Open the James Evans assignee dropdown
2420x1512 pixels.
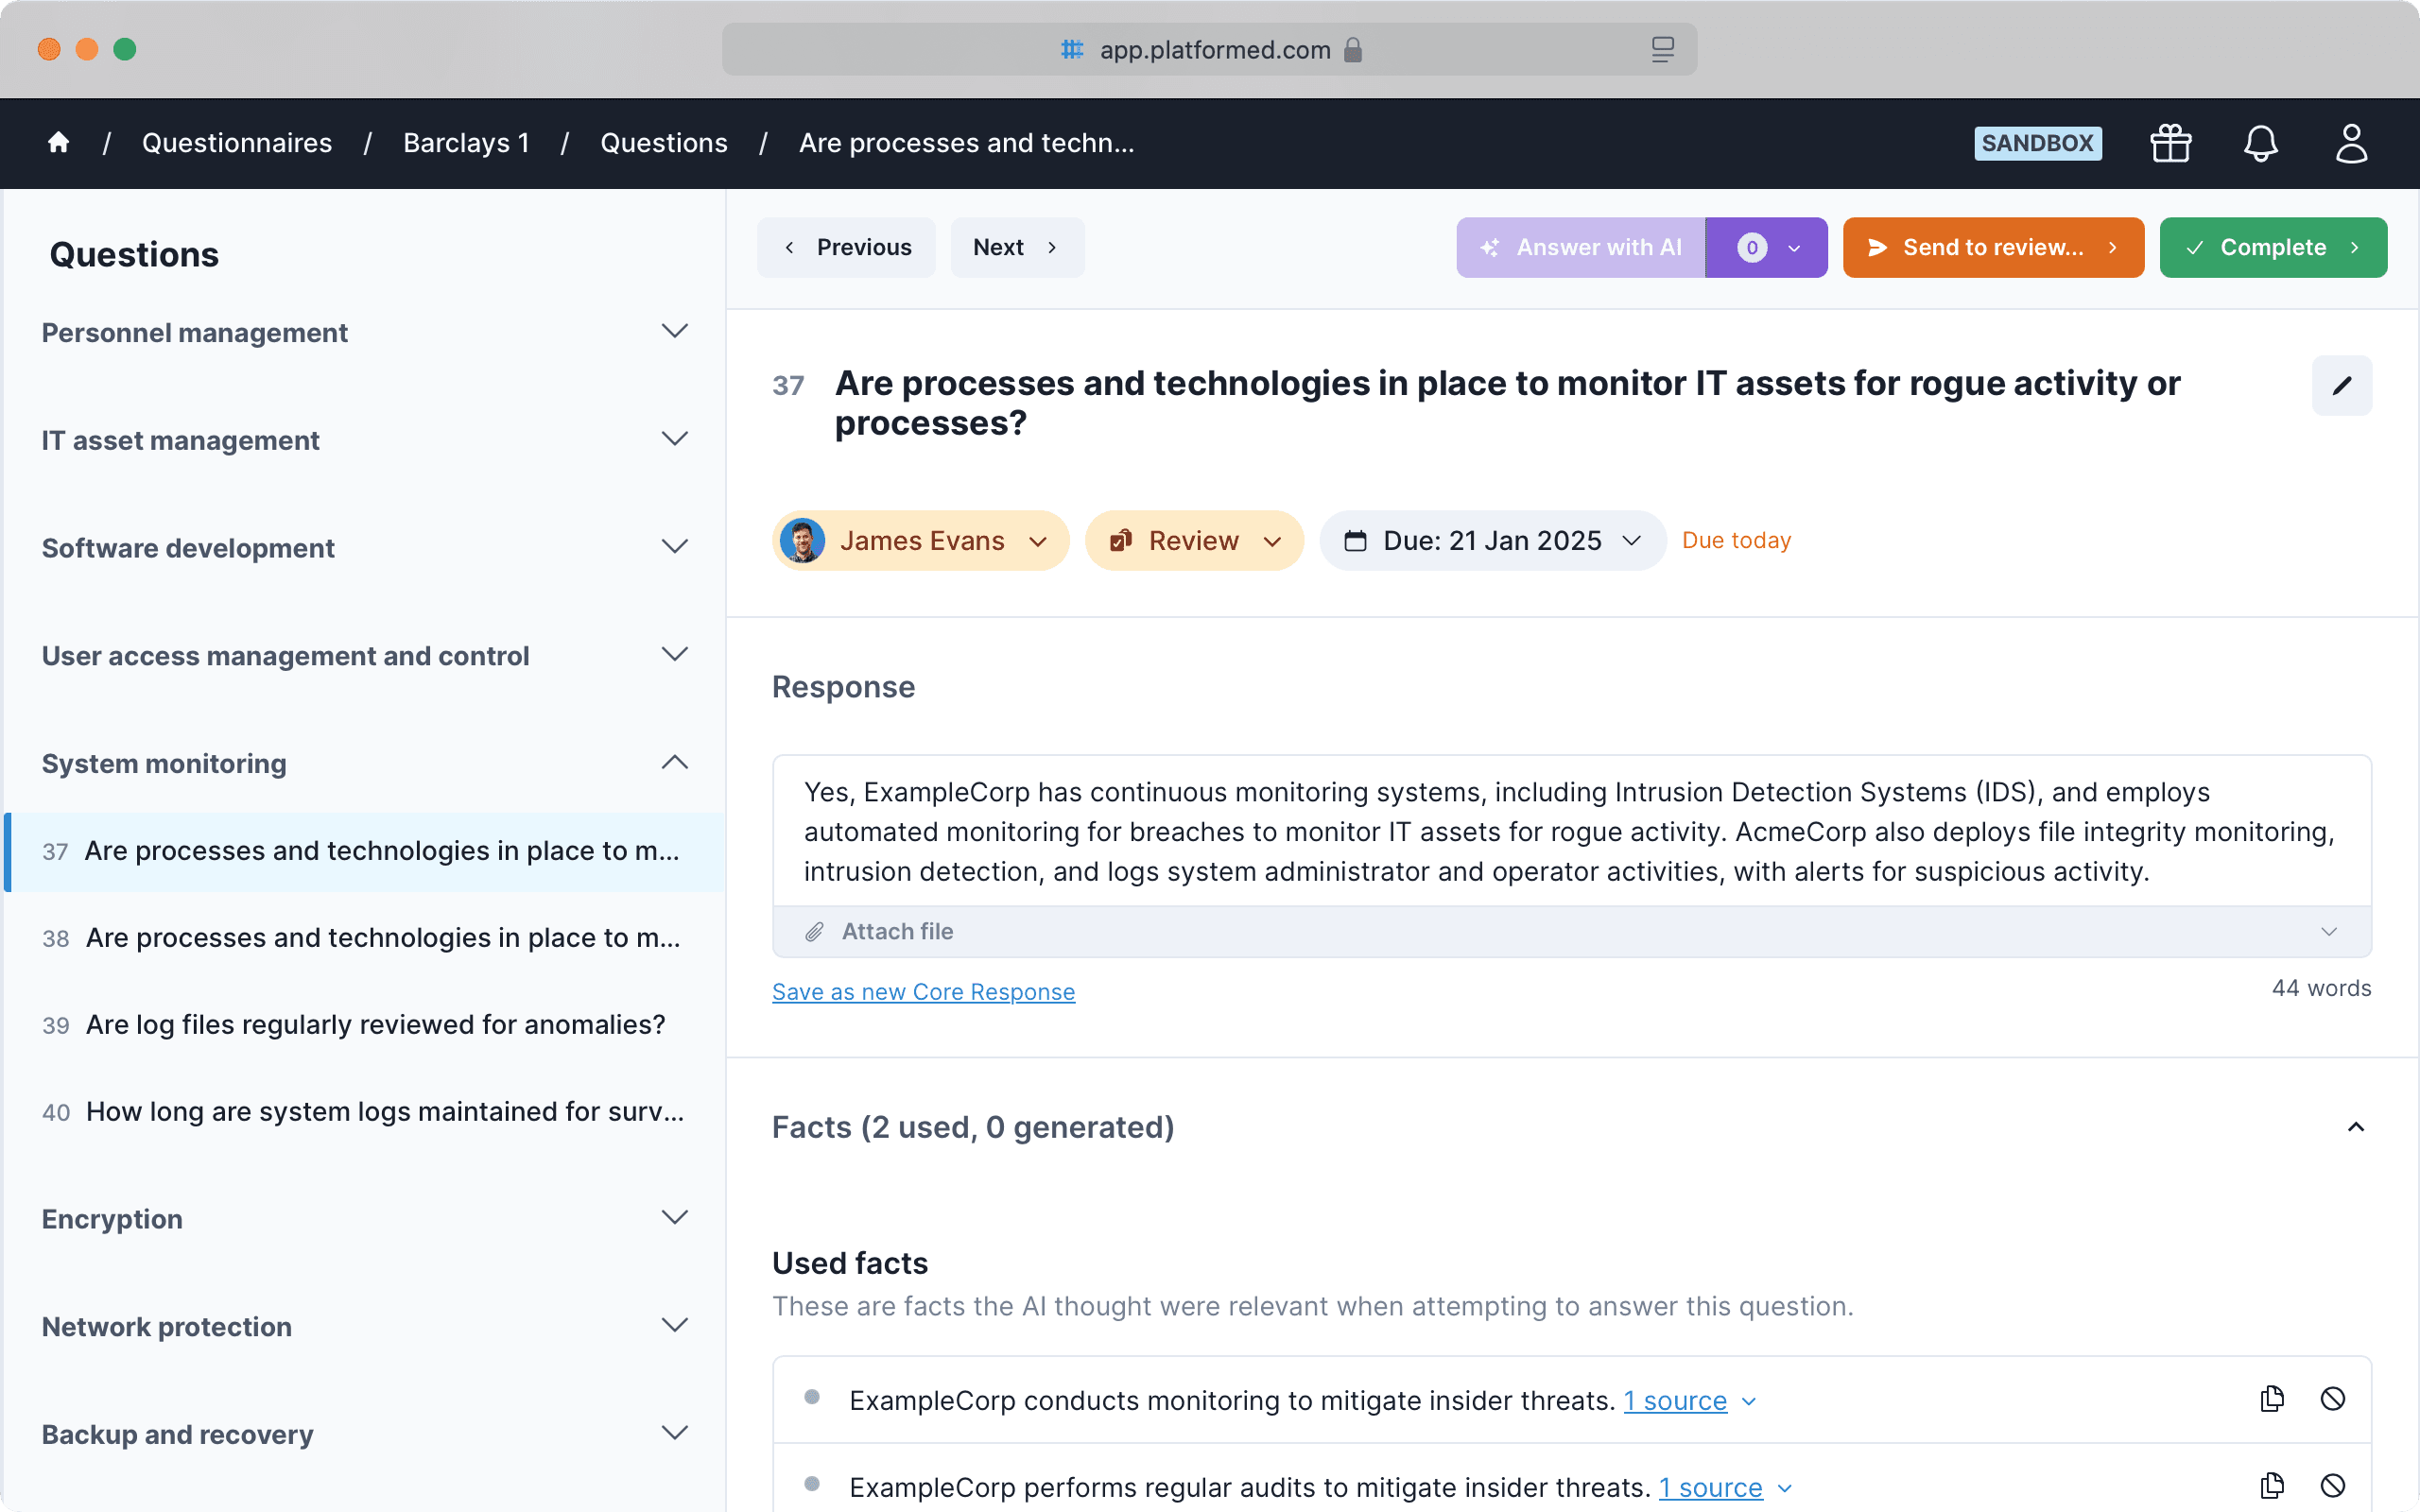(x=920, y=541)
